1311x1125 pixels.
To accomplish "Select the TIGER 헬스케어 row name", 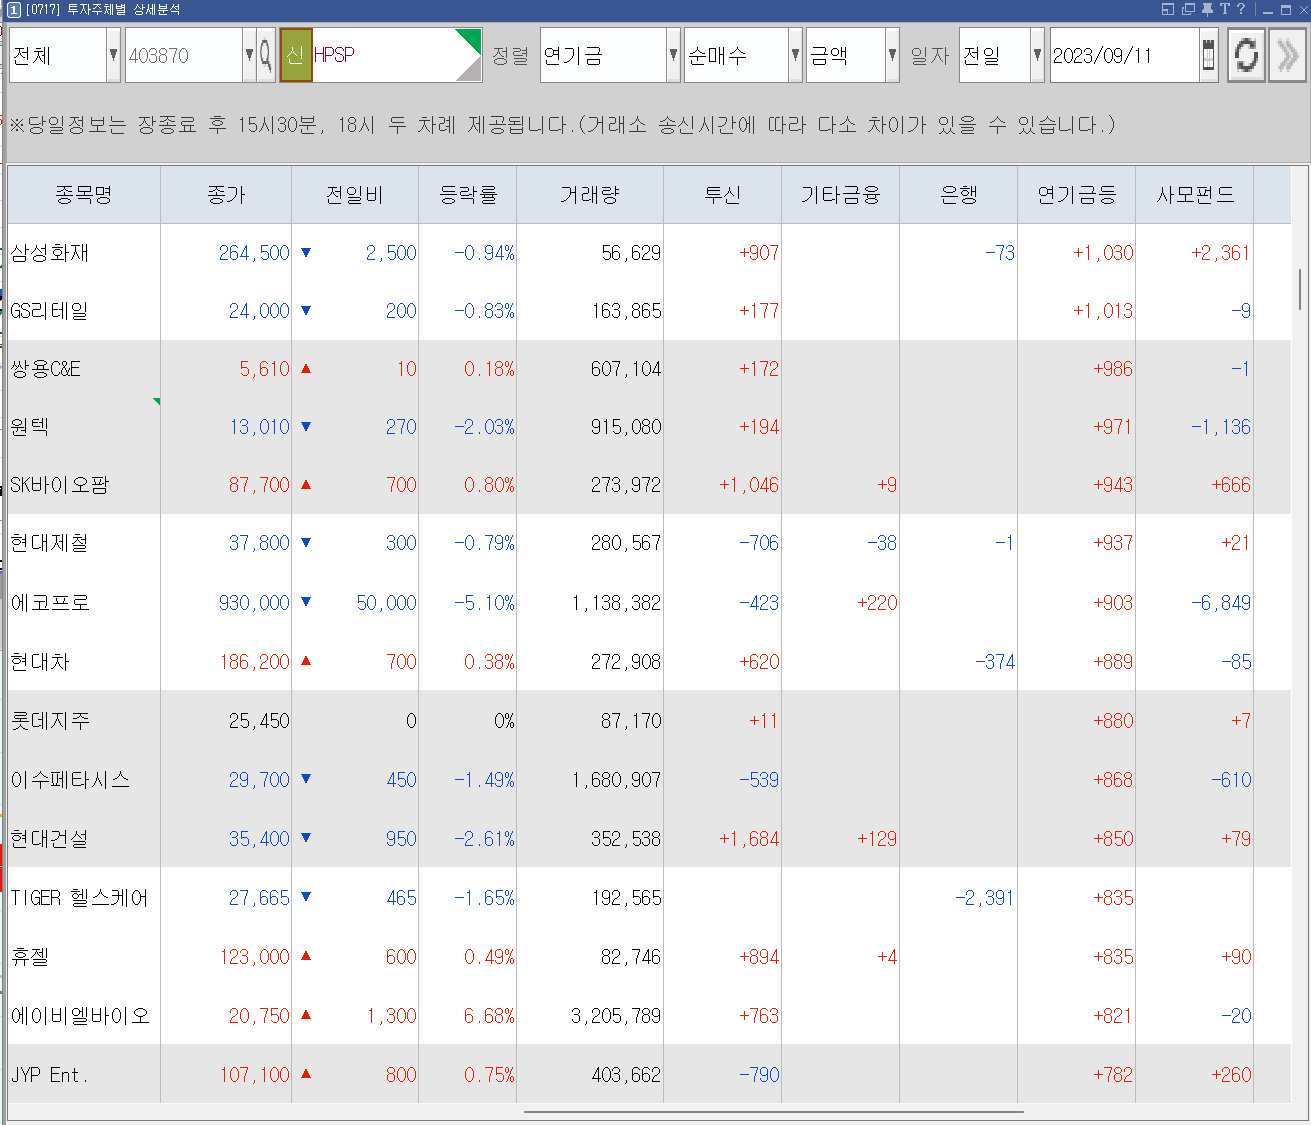I will click(80, 898).
